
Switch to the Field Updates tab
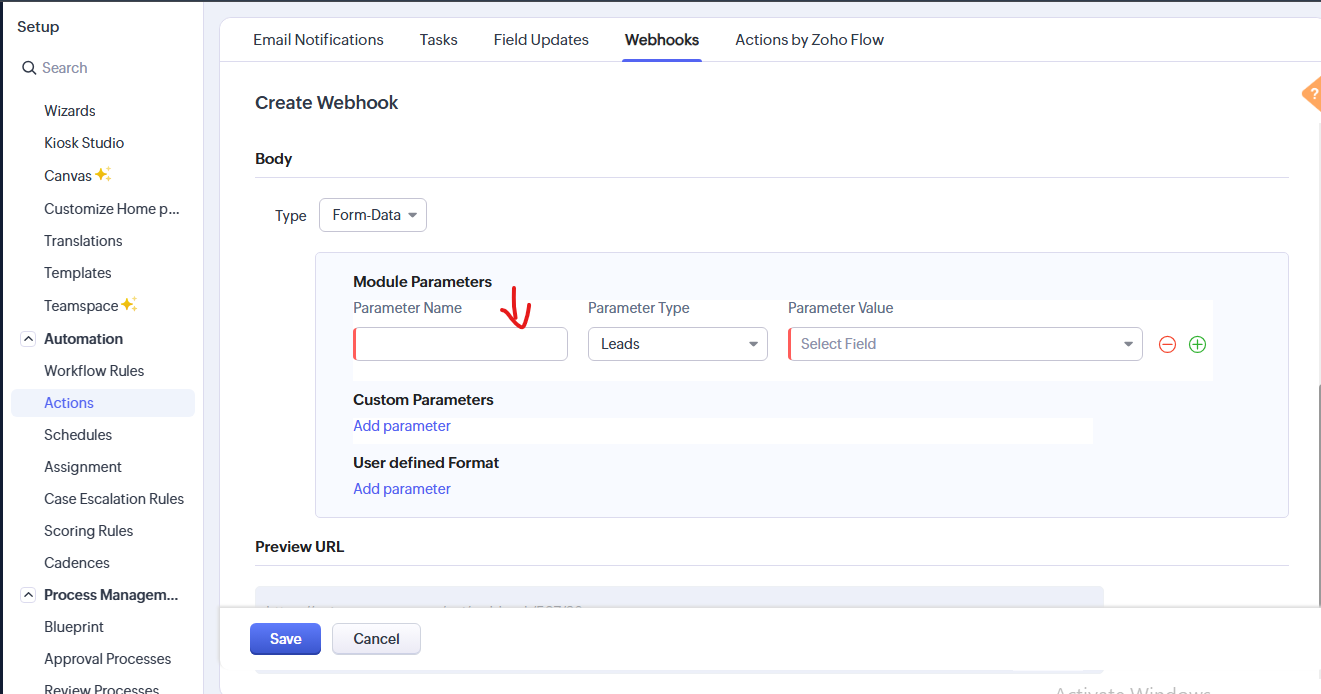click(x=541, y=40)
